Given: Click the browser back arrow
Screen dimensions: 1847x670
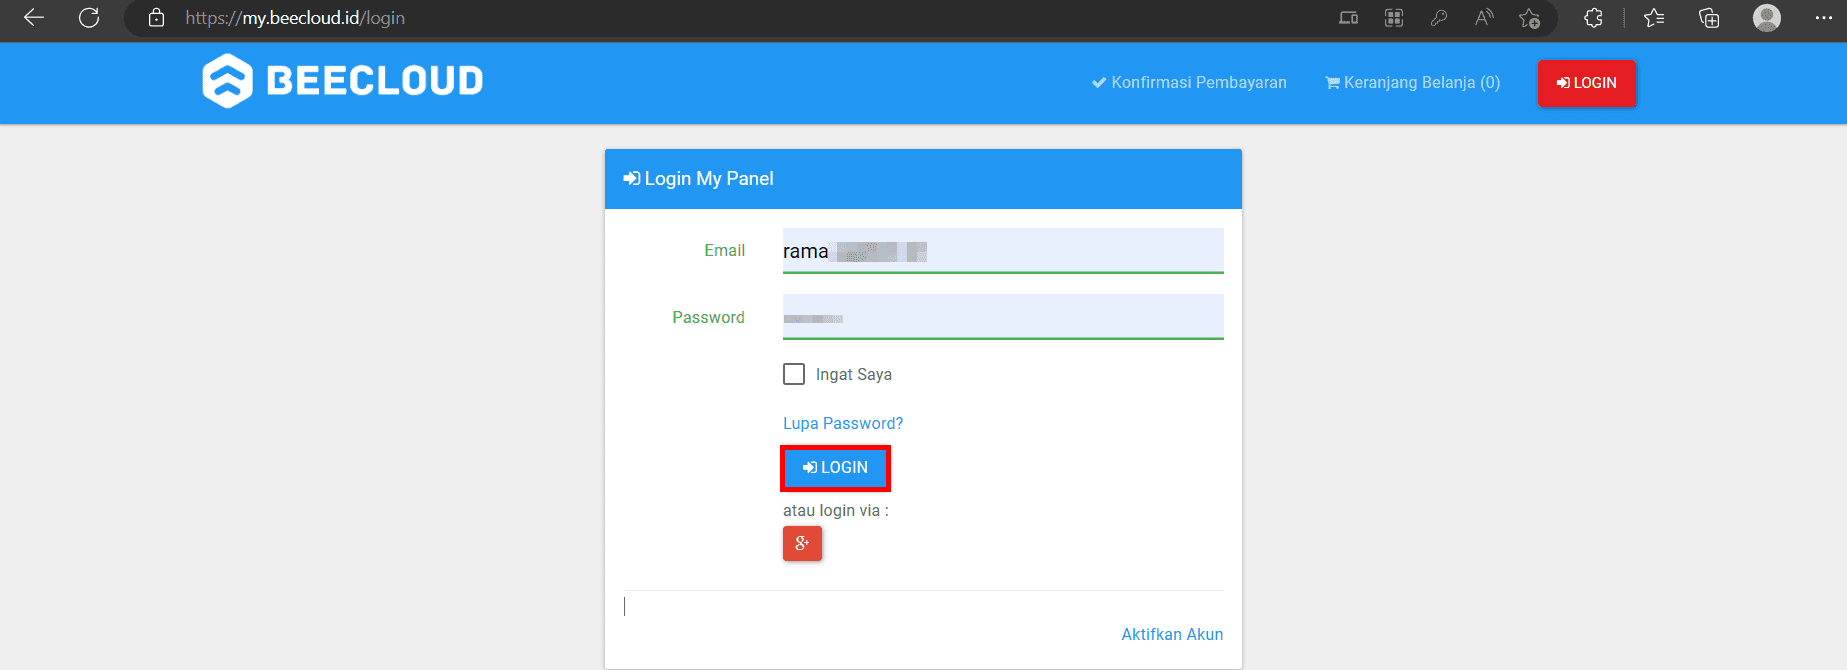Looking at the screenshot, I should tap(34, 18).
